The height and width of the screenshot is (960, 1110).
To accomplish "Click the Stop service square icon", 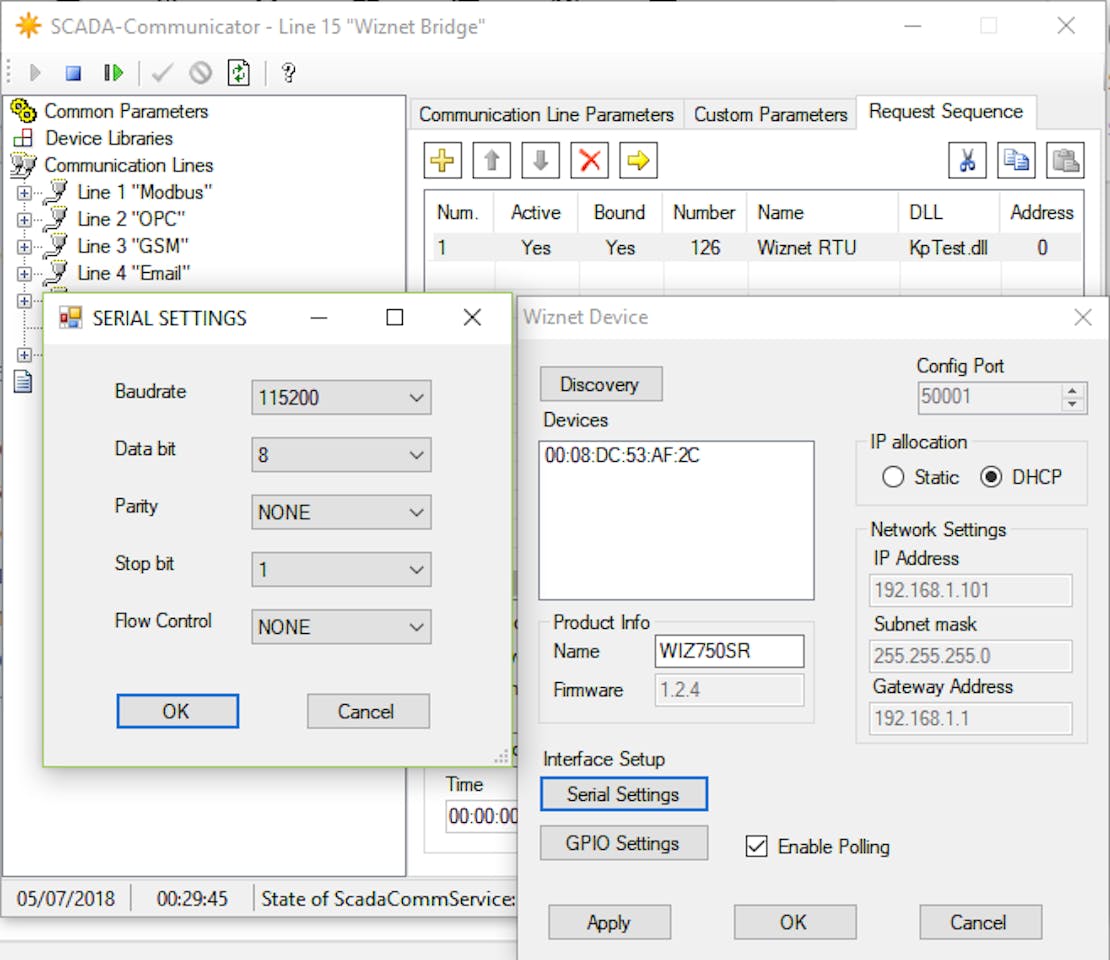I will coord(73,73).
